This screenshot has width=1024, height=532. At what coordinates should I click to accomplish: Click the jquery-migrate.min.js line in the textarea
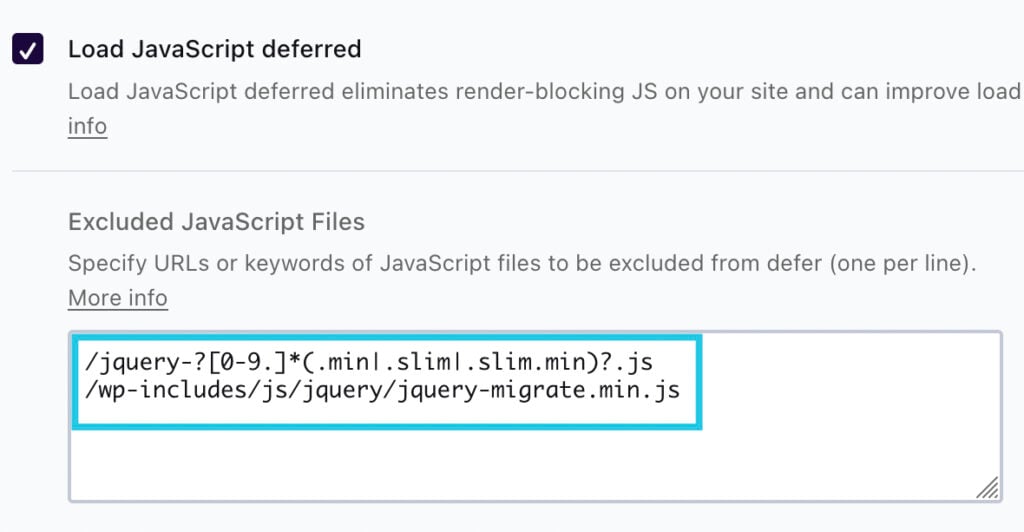coord(383,390)
